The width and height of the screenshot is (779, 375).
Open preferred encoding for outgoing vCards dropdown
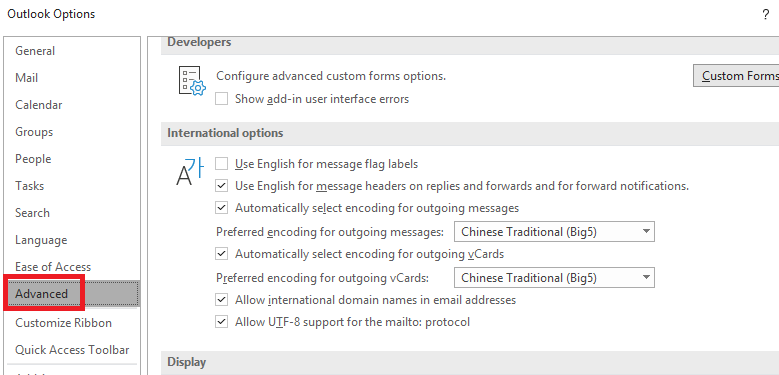[554, 278]
